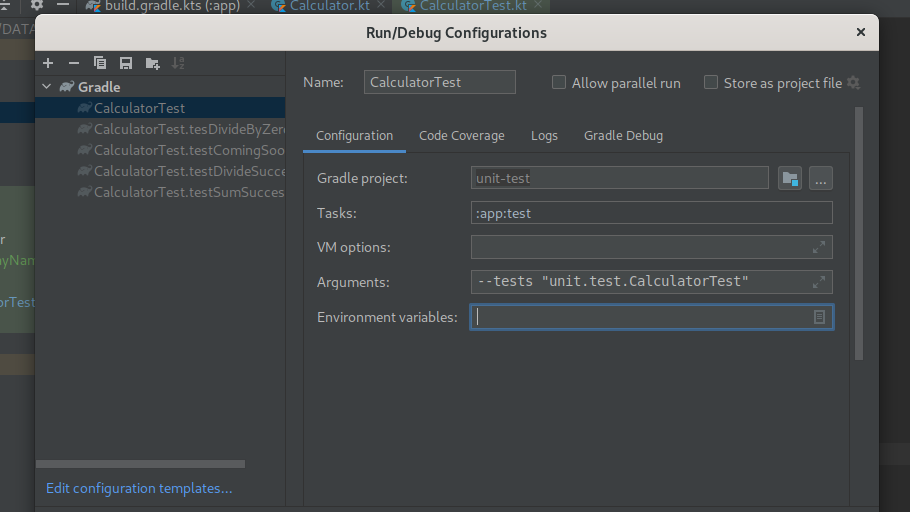Open Store as project file gear settings
This screenshot has width=910, height=512.
pos(853,82)
